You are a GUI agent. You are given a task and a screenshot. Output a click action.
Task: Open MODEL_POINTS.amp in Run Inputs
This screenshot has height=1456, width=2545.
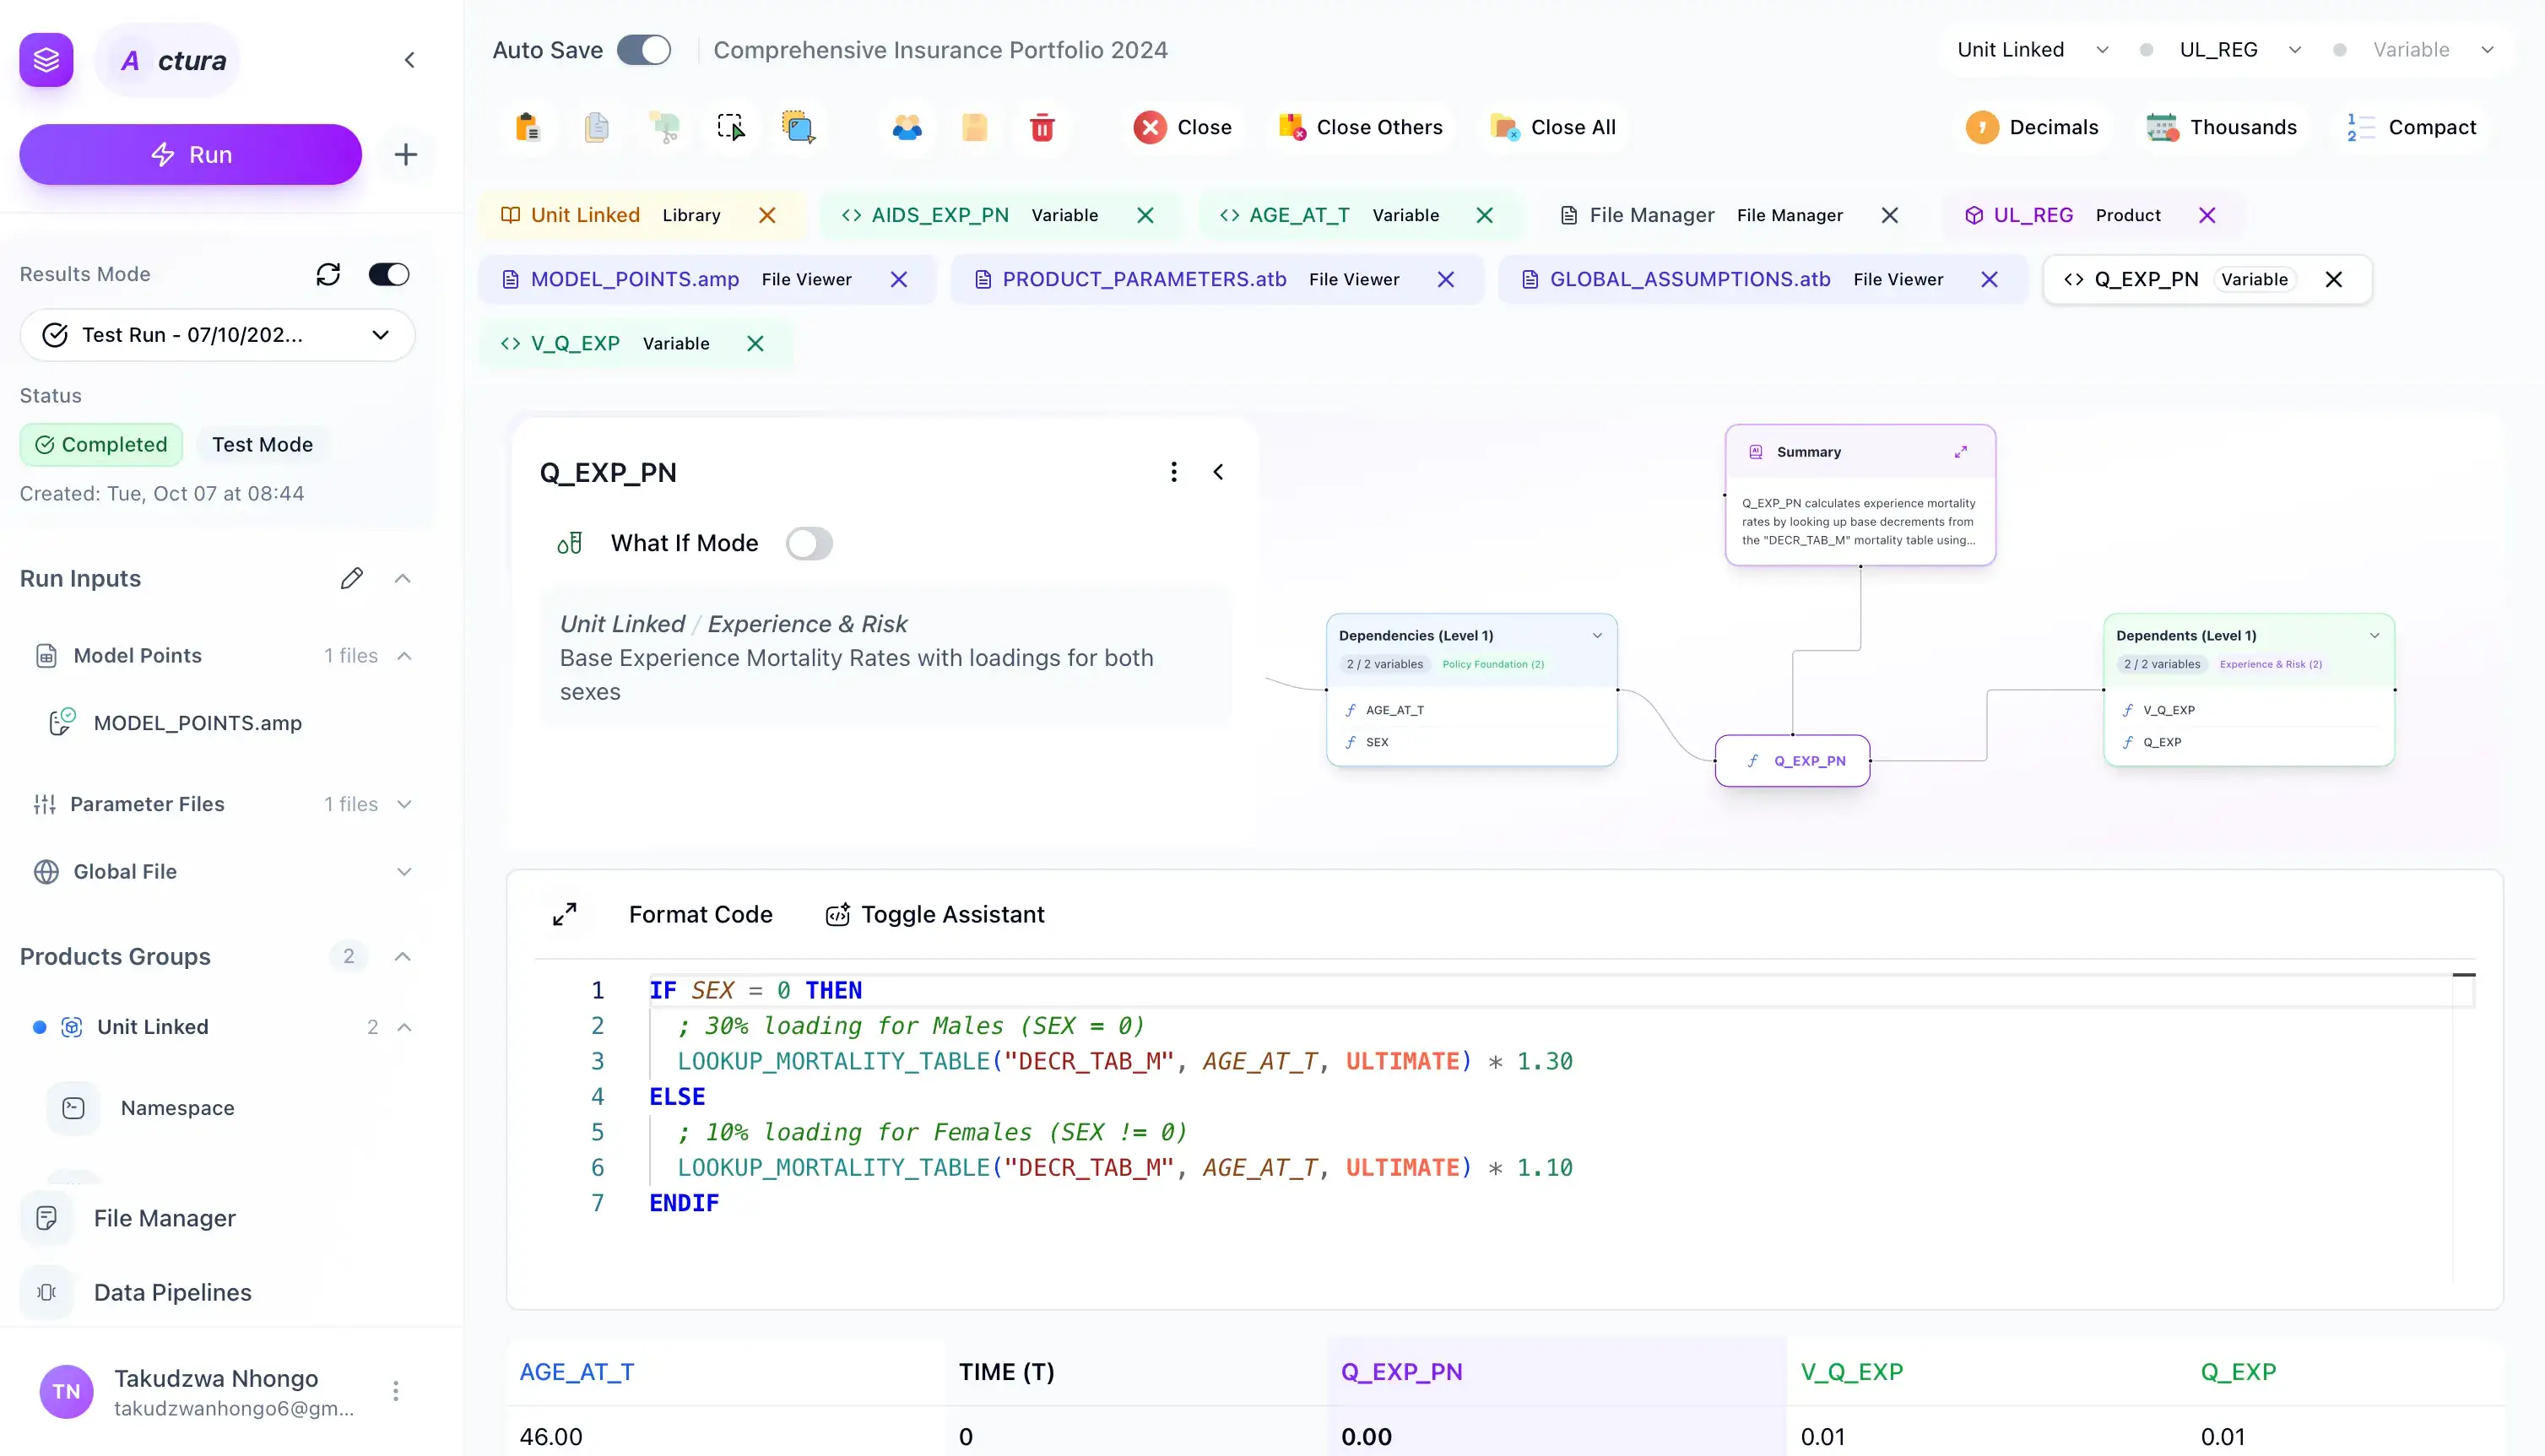pyautogui.click(x=198, y=723)
